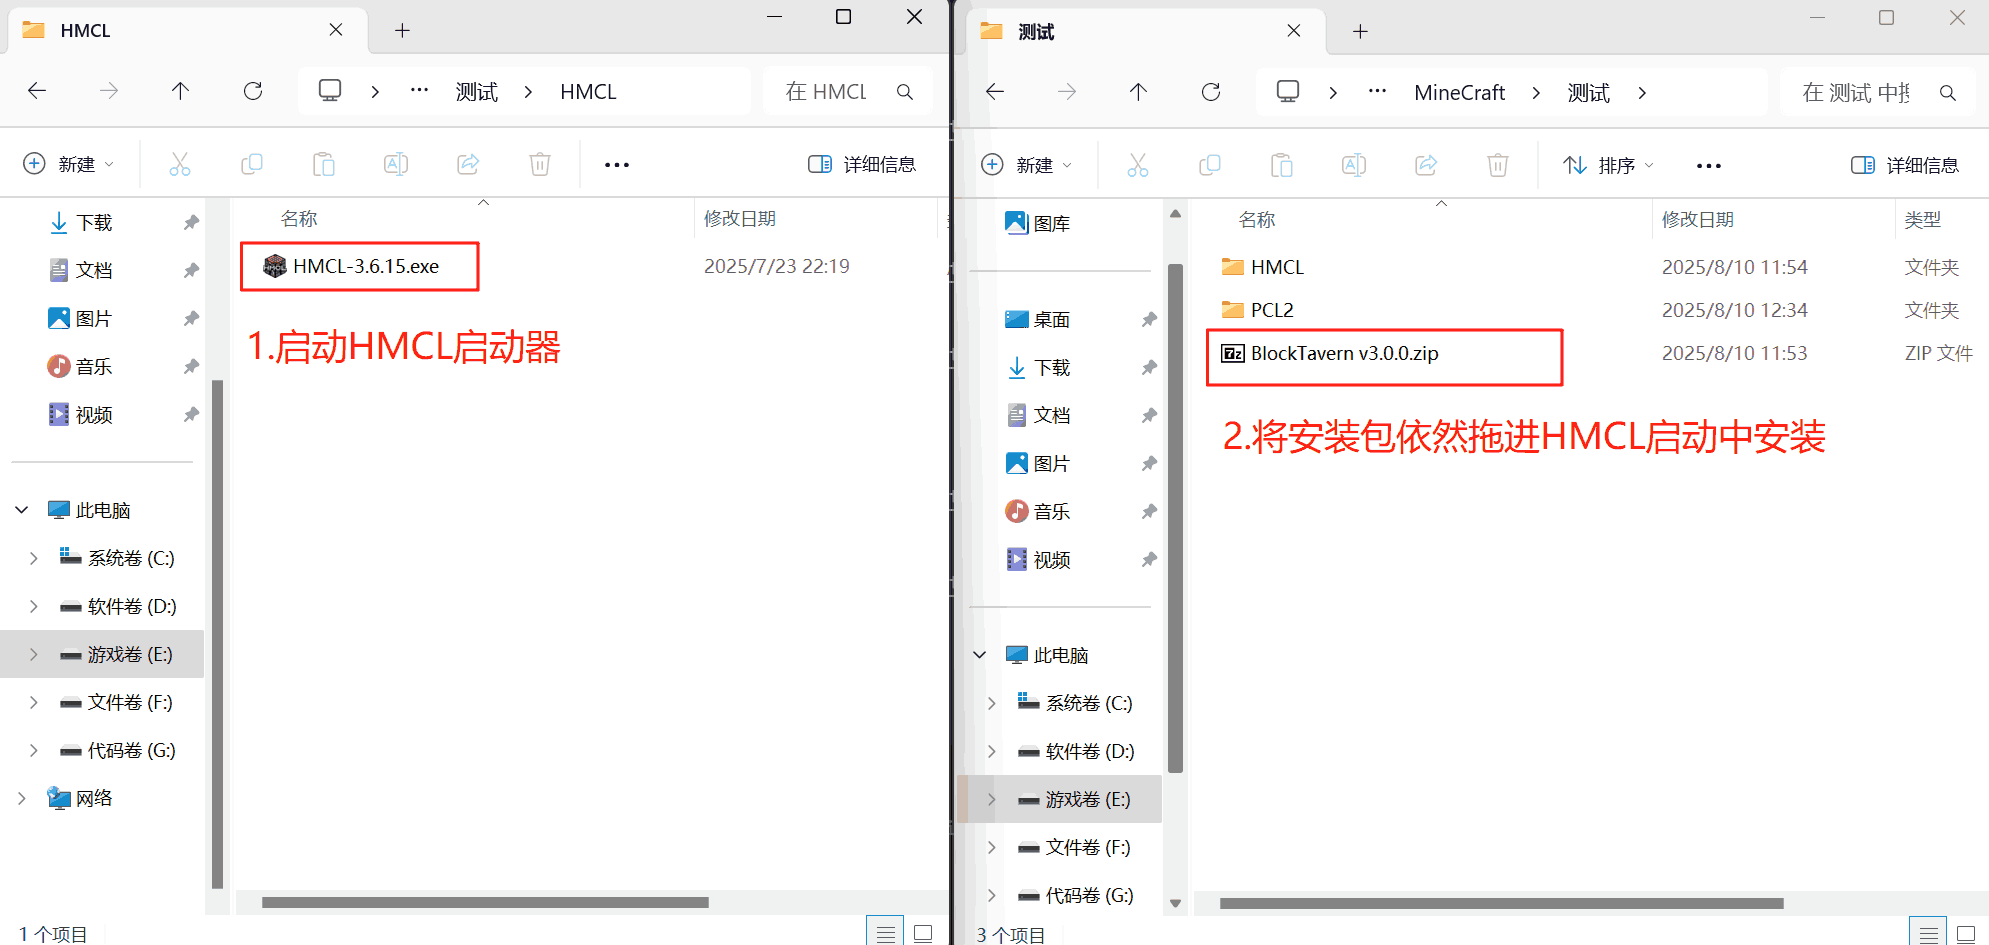Go up one folder in HMCL window

pos(180,91)
